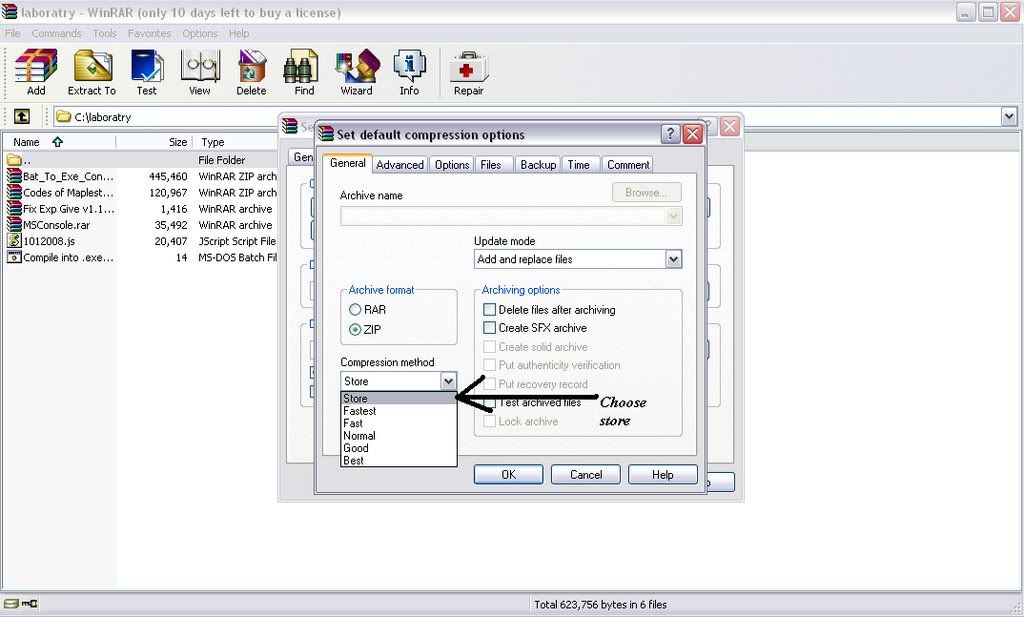1024x617 pixels.
Task: Click the Compression method dropdown arrow
Action: pos(448,381)
